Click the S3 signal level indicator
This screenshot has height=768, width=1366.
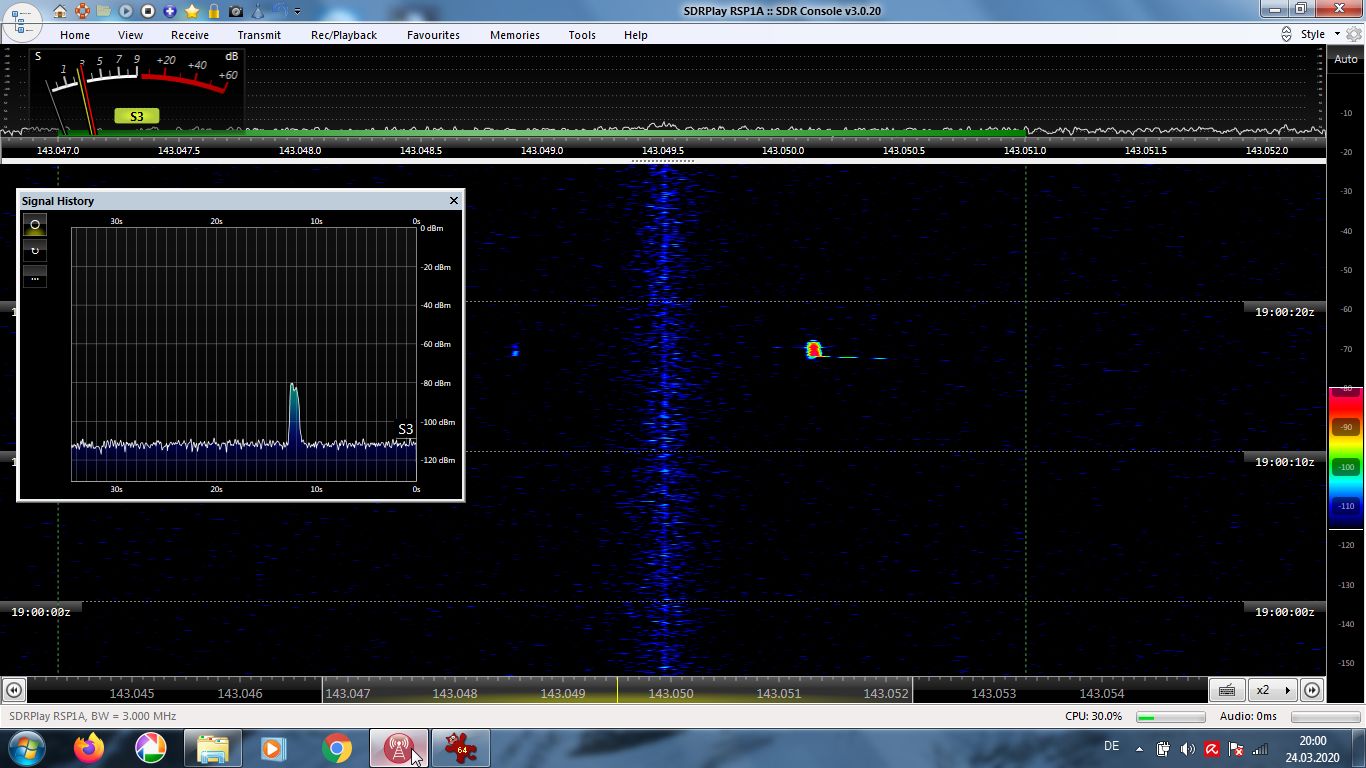137,116
